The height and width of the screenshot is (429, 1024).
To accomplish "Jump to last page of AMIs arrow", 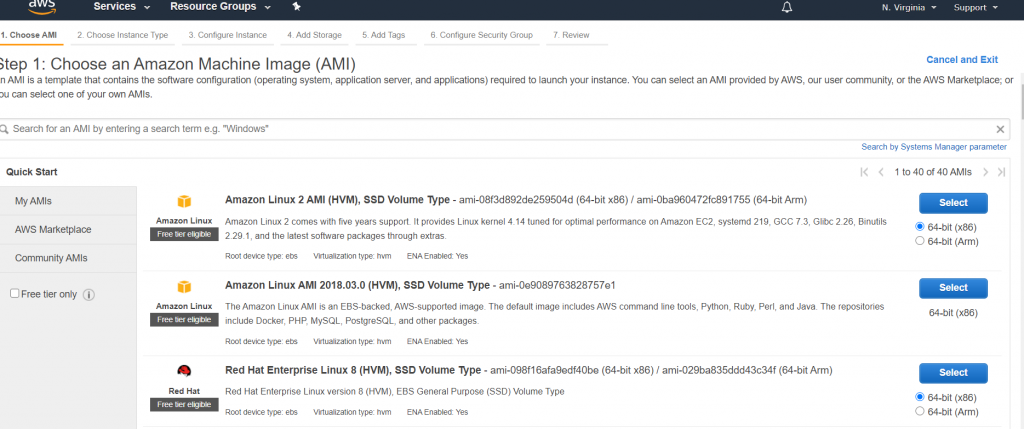I will [1000, 172].
